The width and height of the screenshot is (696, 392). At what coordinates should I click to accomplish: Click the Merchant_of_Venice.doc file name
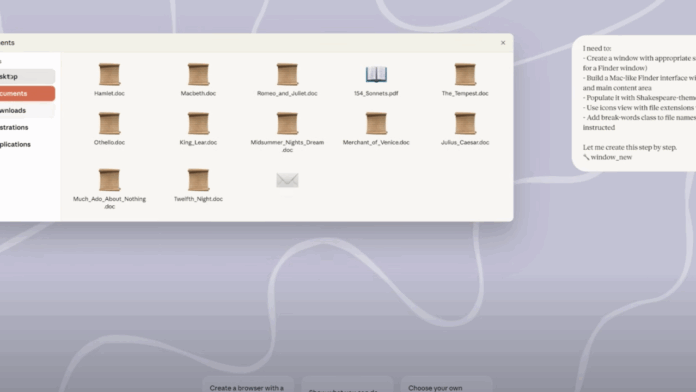(376, 143)
